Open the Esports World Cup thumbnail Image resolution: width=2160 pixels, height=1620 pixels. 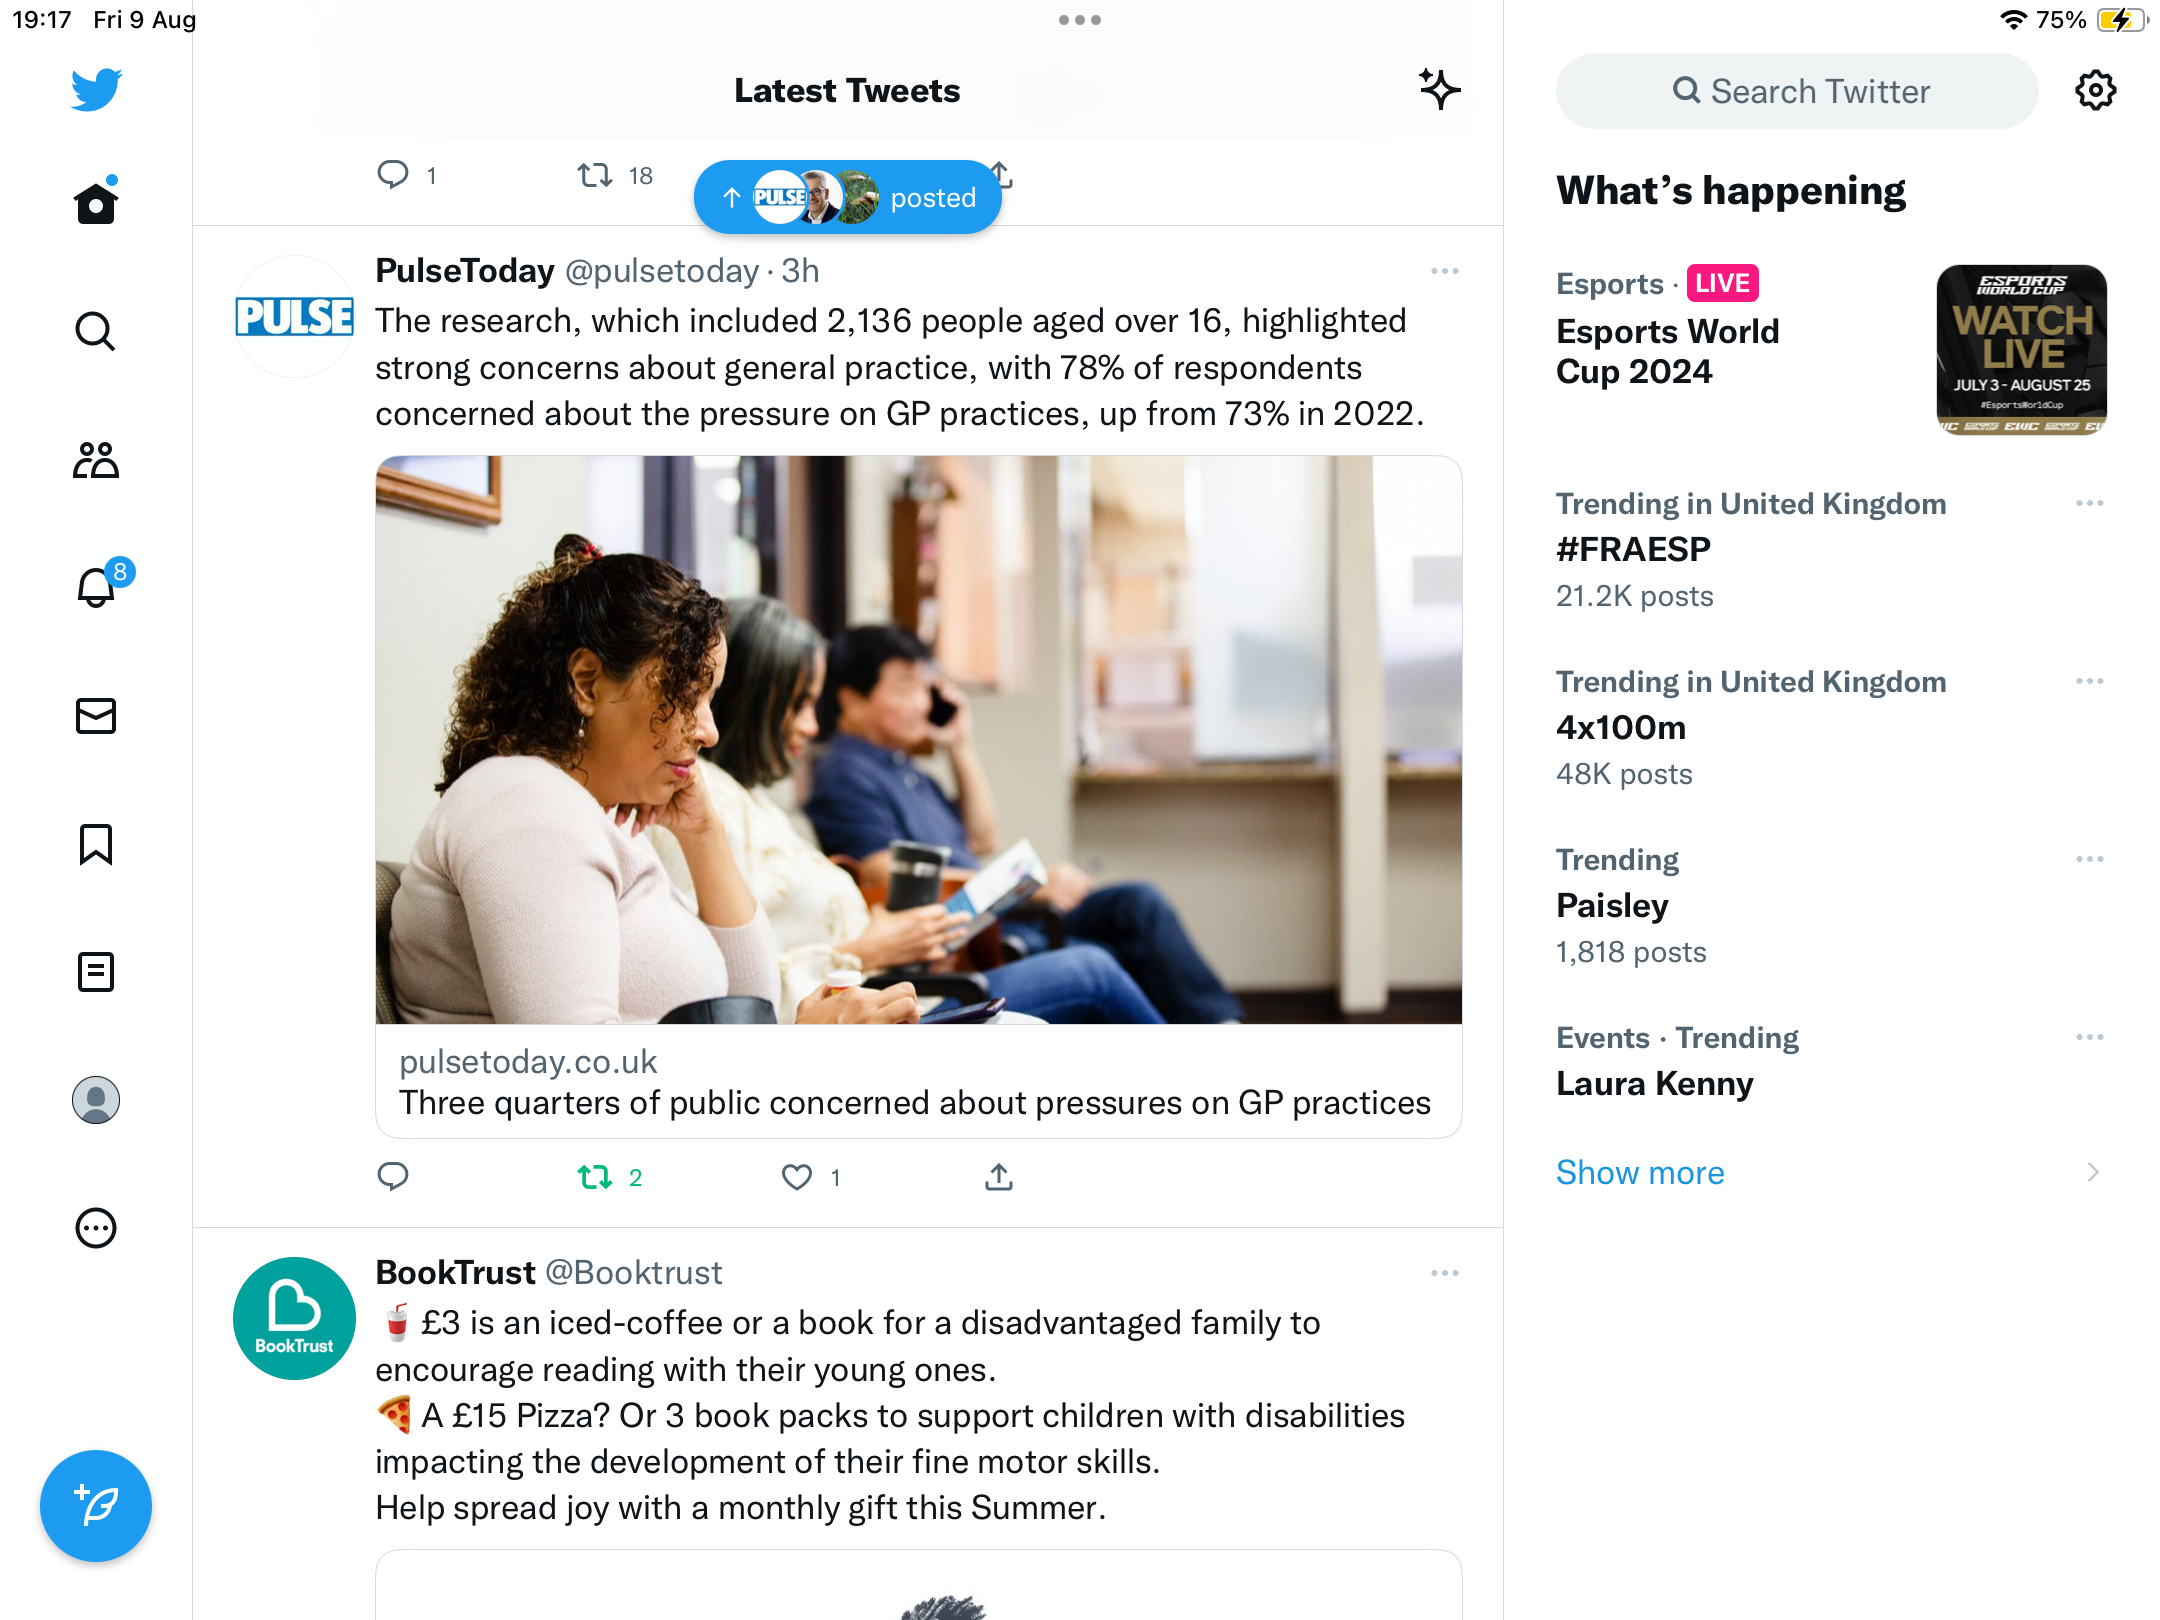2021,350
